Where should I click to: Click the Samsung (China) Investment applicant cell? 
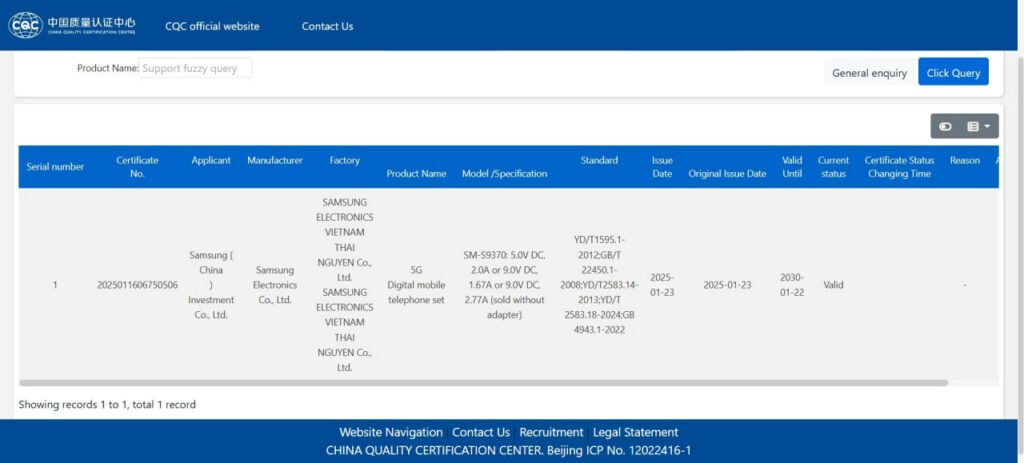click(x=211, y=285)
